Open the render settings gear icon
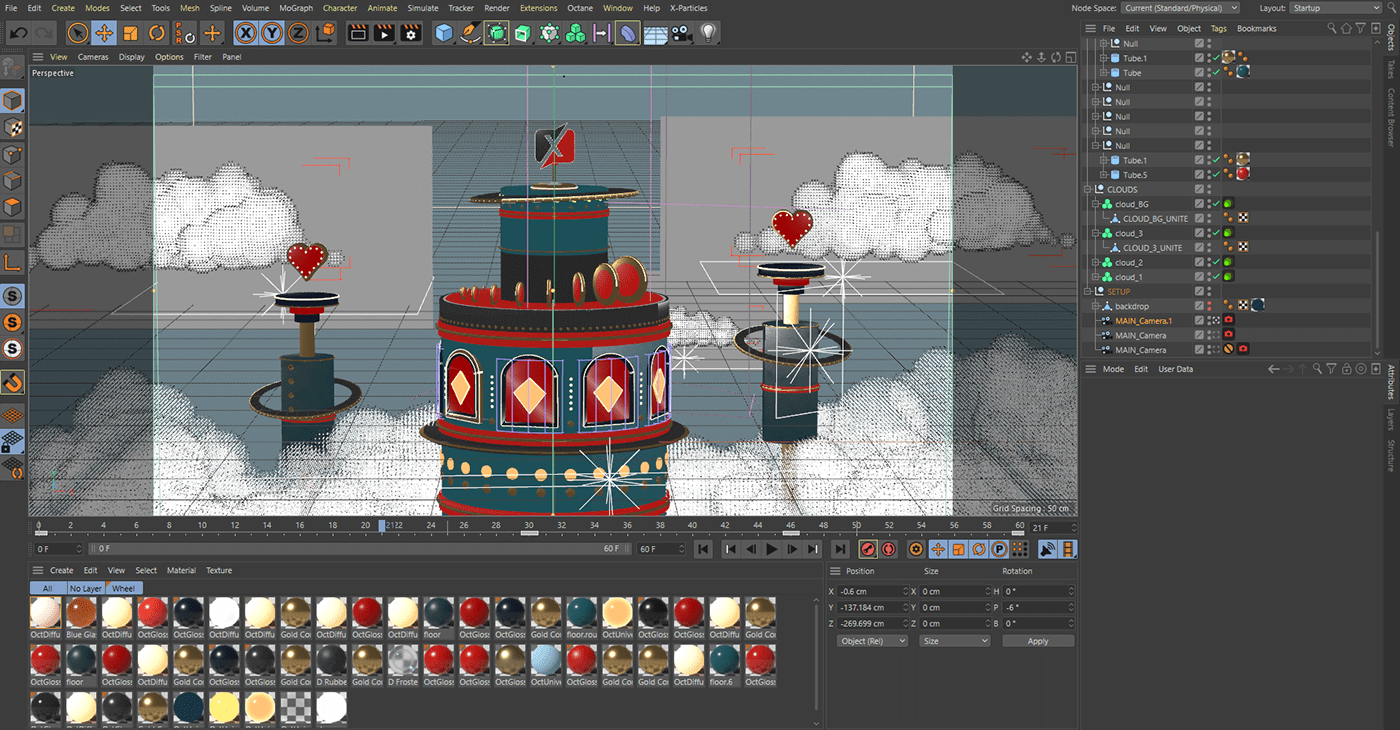Viewport: 1400px width, 730px height. click(x=409, y=33)
